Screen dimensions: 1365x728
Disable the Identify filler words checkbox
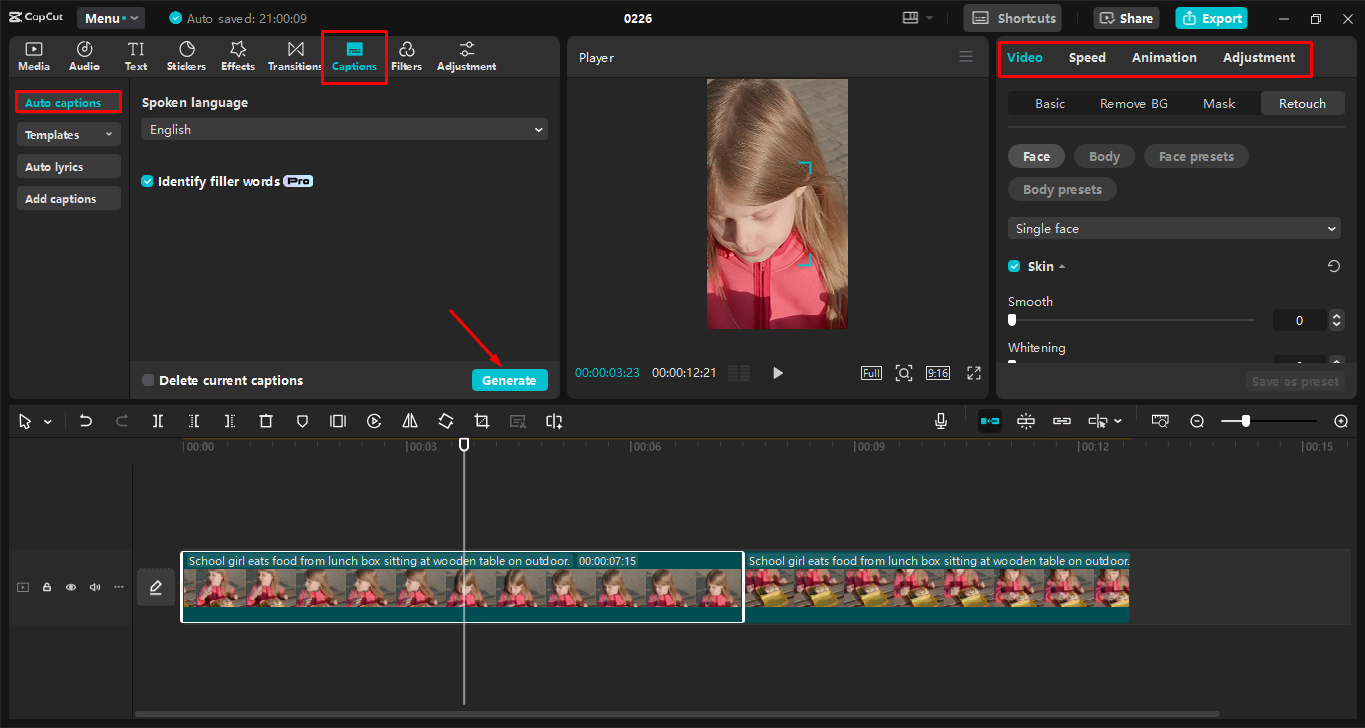tap(147, 181)
